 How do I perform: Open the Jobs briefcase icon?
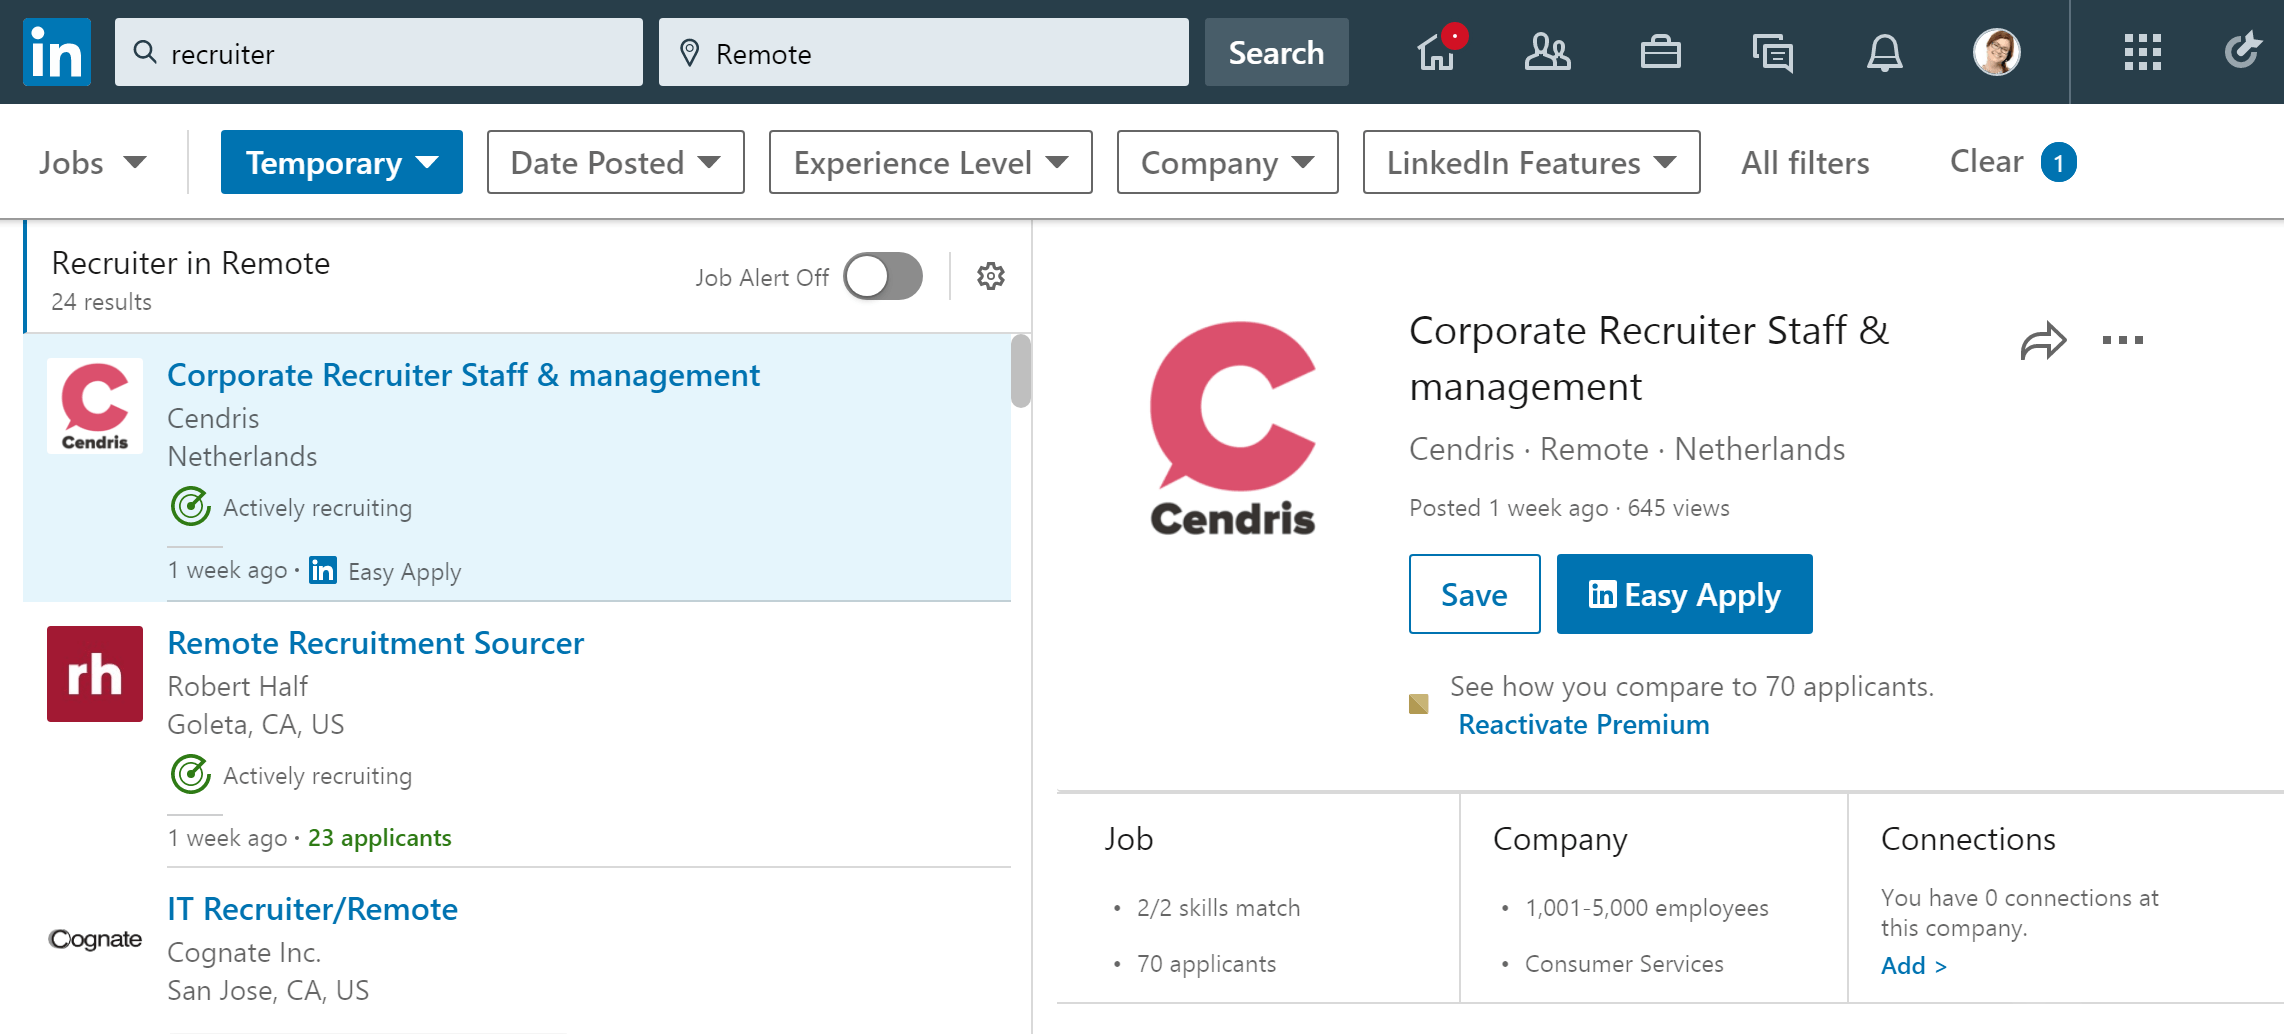coord(1660,52)
